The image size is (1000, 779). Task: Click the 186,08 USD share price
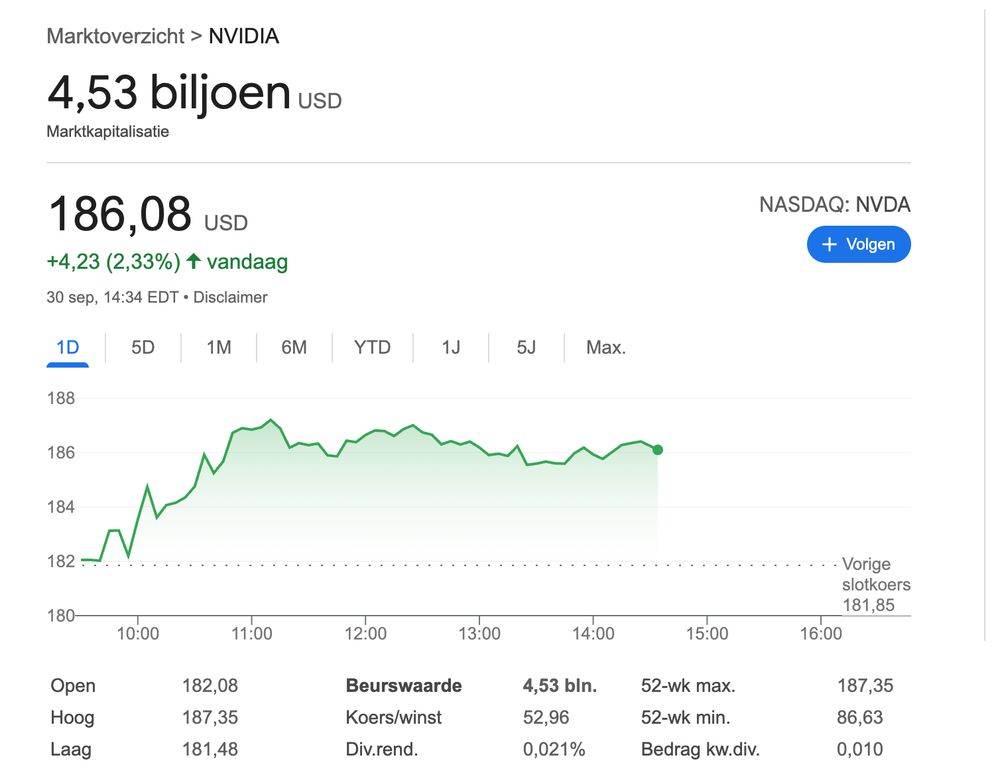[x=120, y=215]
